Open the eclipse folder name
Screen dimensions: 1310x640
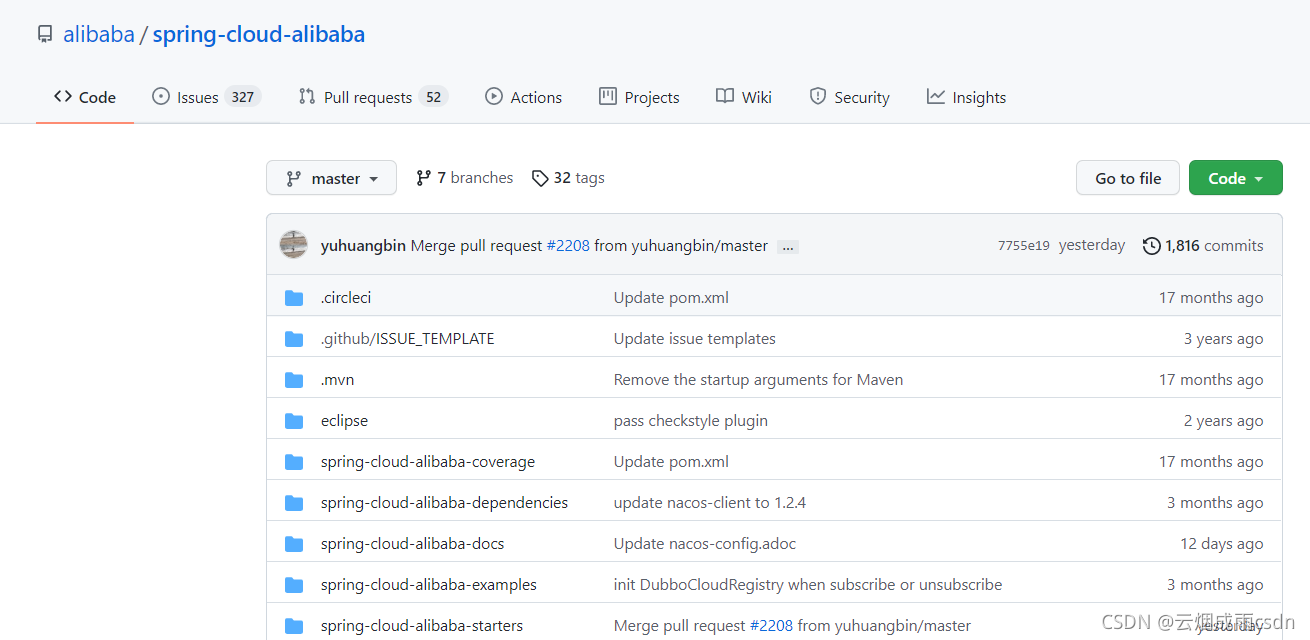[344, 421]
